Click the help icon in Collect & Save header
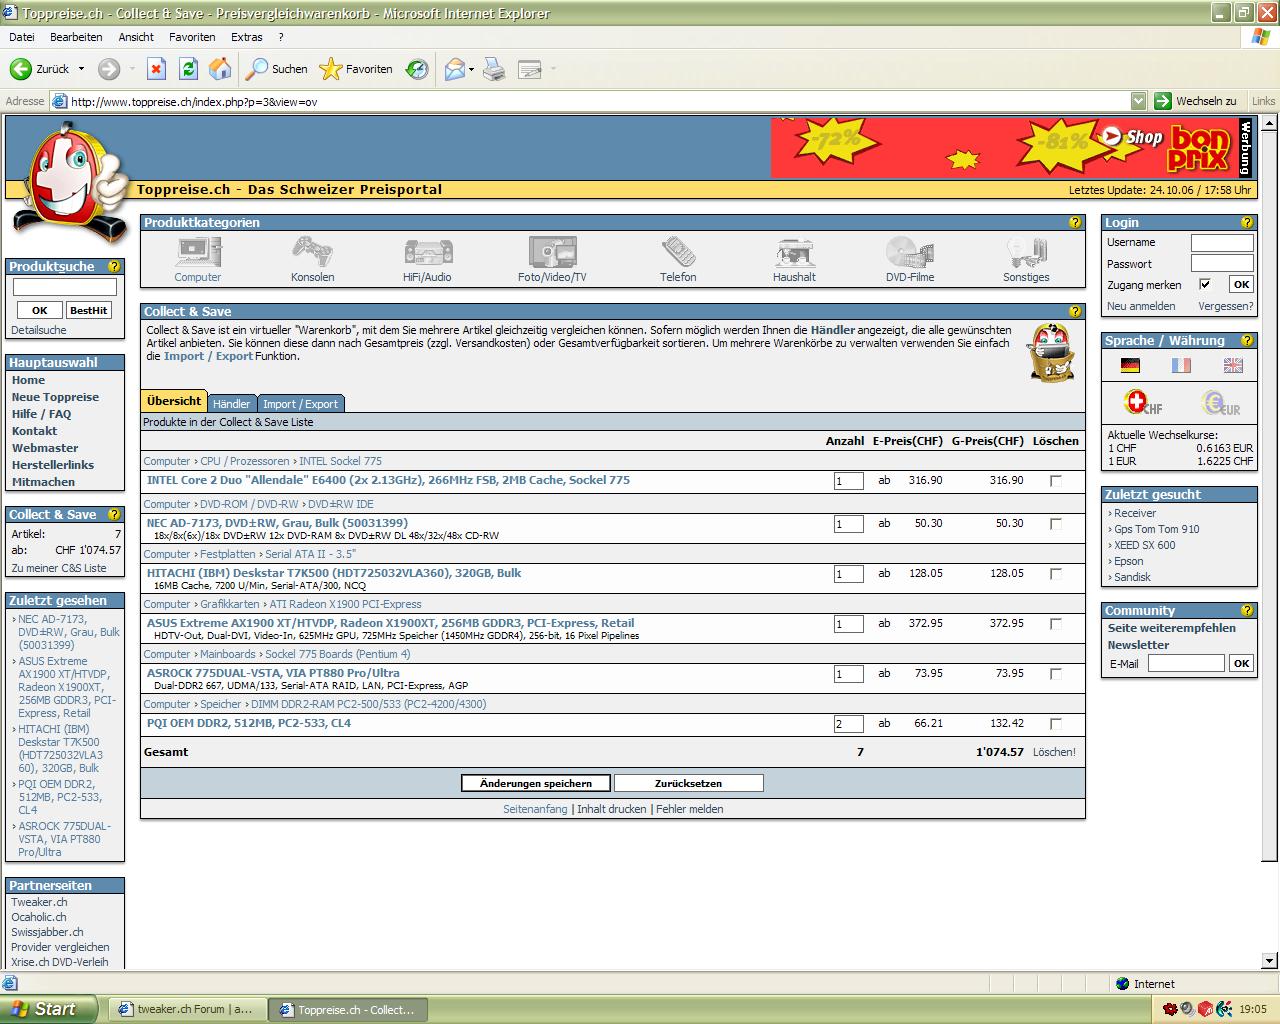This screenshot has height=1024, width=1280. coord(1075,312)
